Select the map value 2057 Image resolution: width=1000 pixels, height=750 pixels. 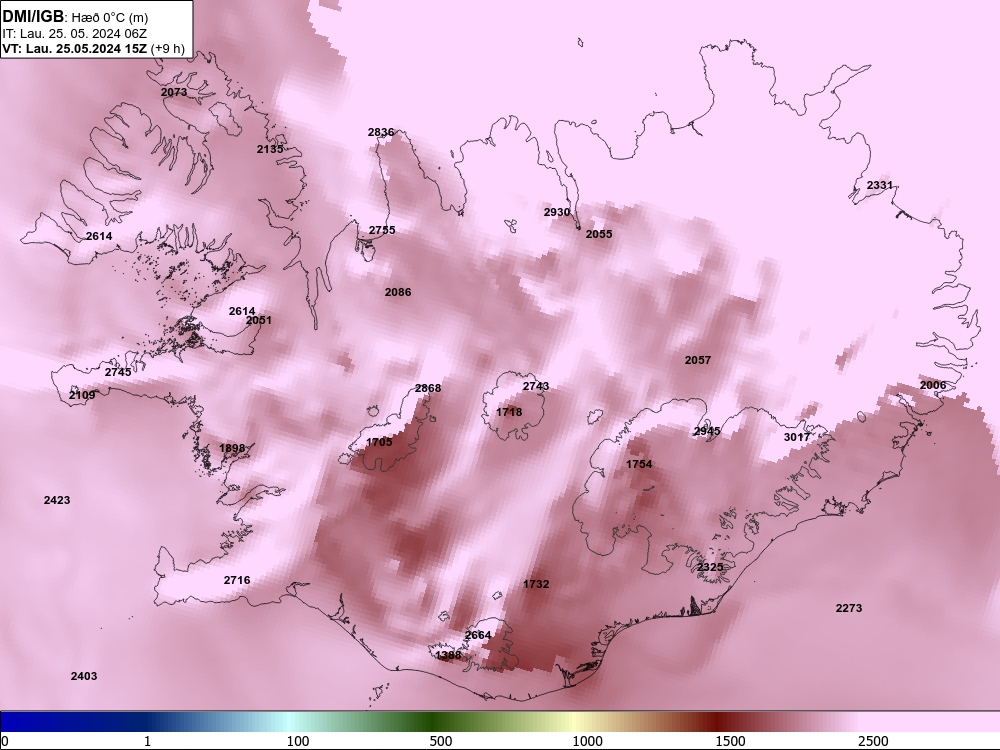click(698, 360)
